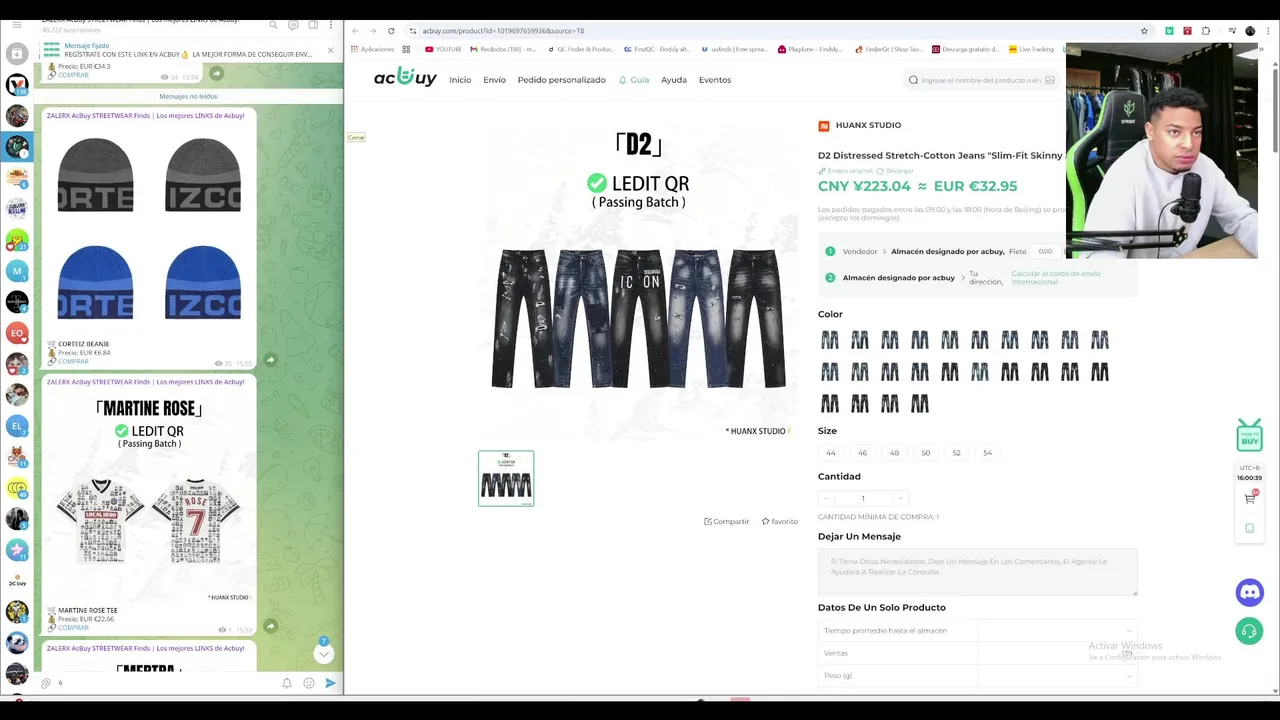Click the Dejar Un Mensaje text area
The width and height of the screenshot is (1280, 720).
pos(977,572)
